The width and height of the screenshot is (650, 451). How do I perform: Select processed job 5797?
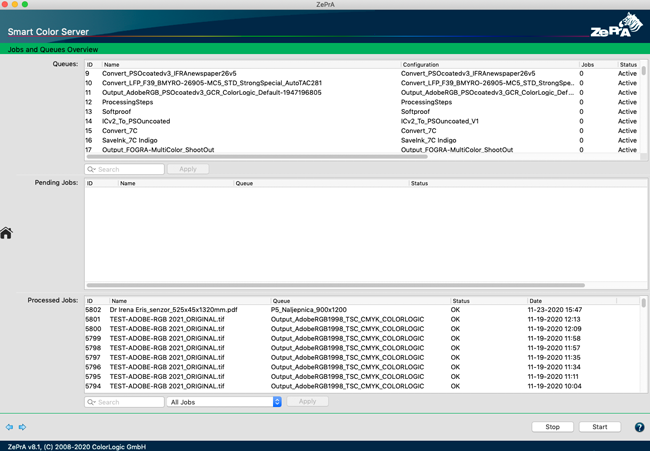click(x=363, y=357)
